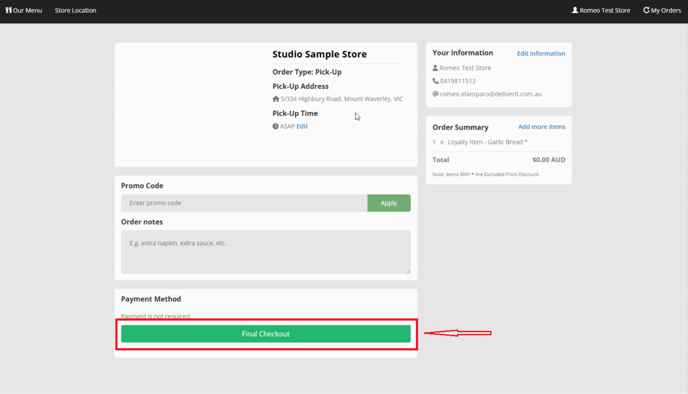Click the Payment is not required text
Screen dimensions: 688x394
[156, 316]
